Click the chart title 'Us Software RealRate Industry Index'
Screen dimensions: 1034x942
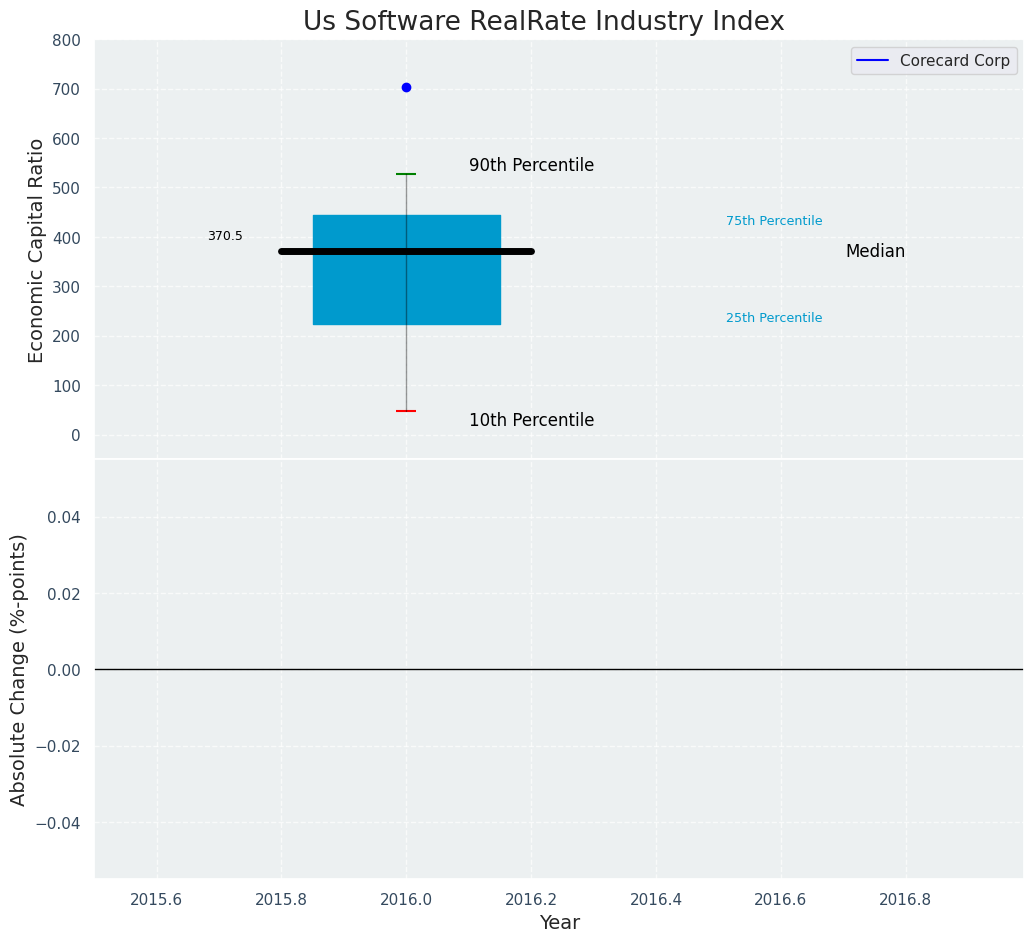(543, 22)
